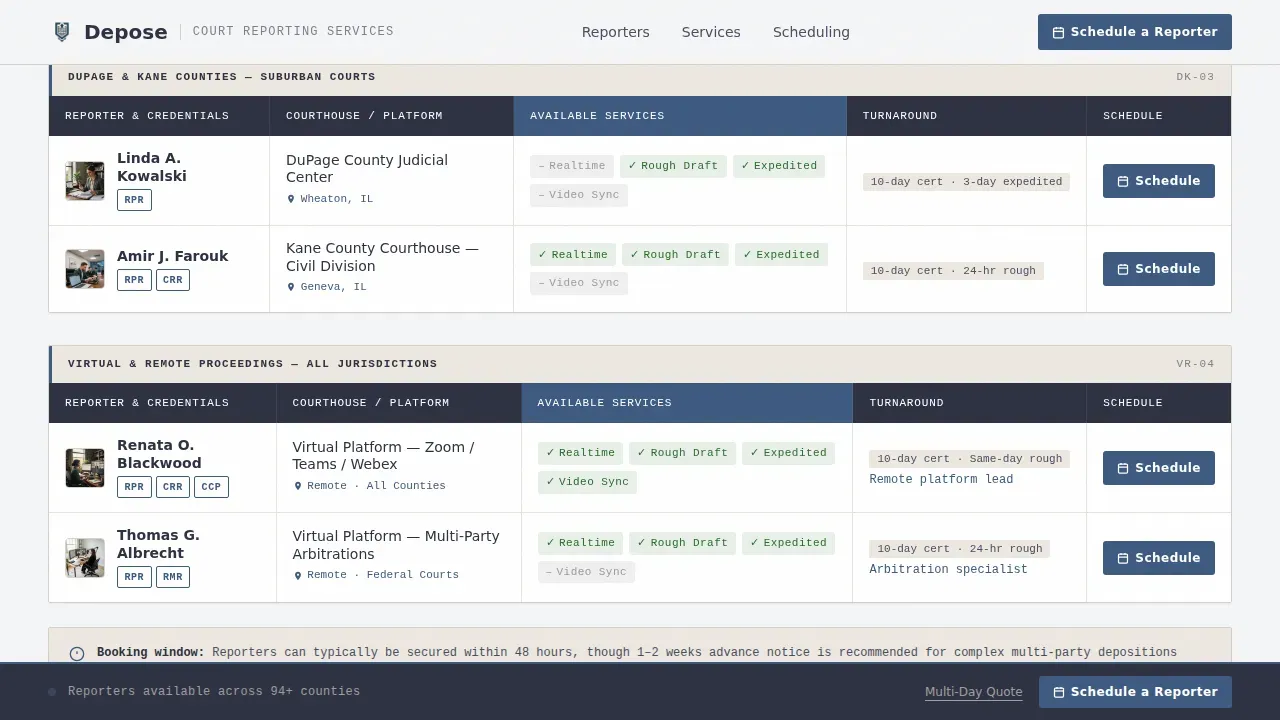Open the Reporters nav item

point(616,32)
